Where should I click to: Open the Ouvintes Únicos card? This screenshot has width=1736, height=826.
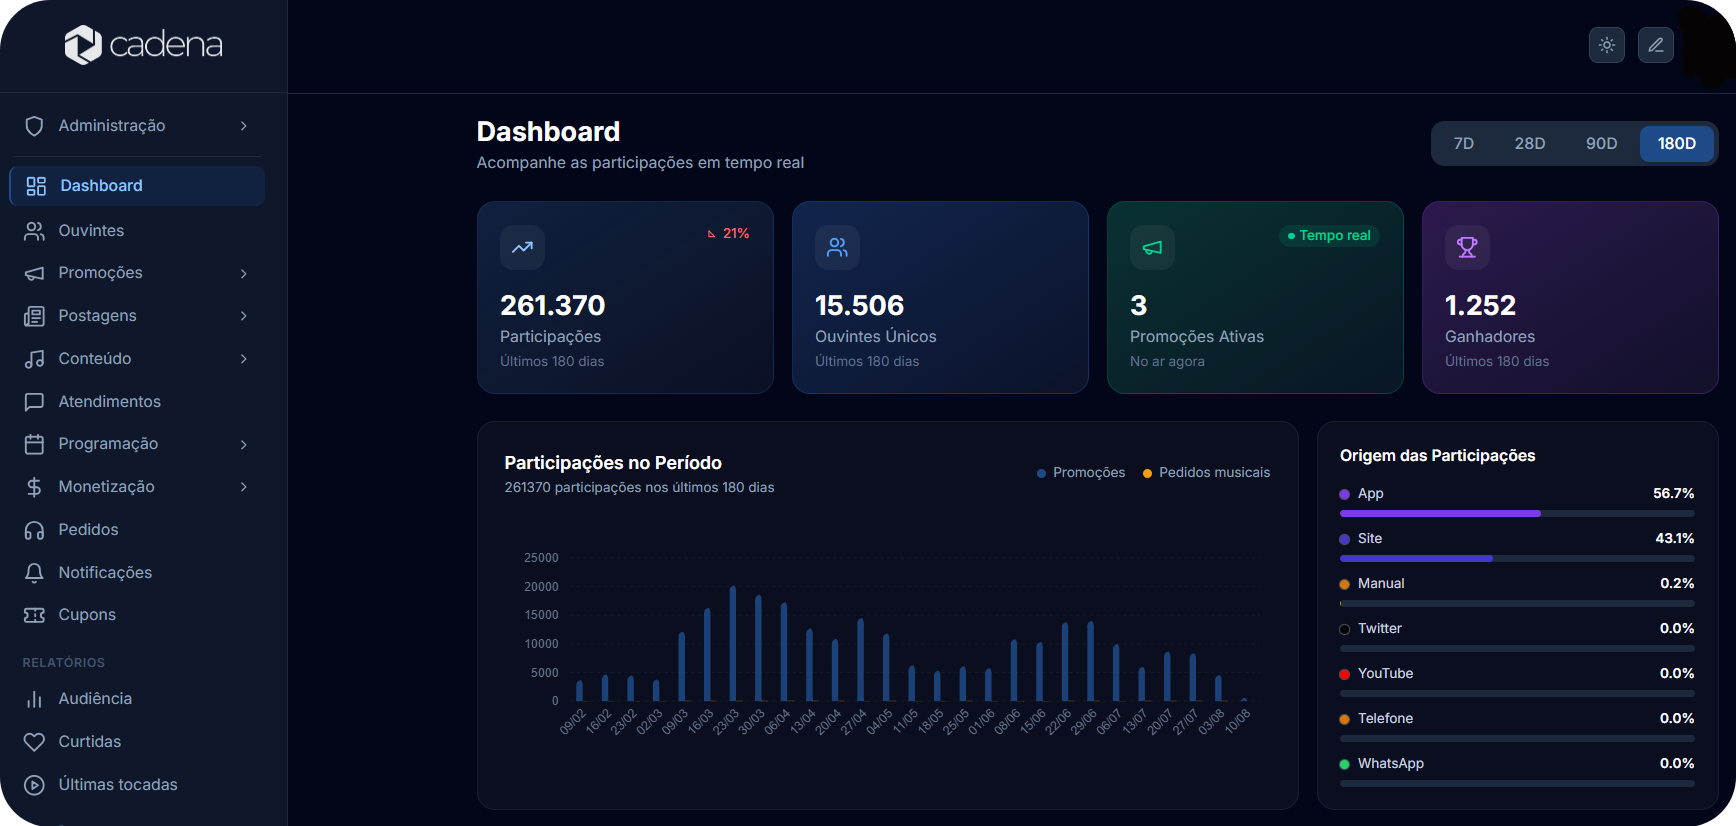click(x=940, y=298)
